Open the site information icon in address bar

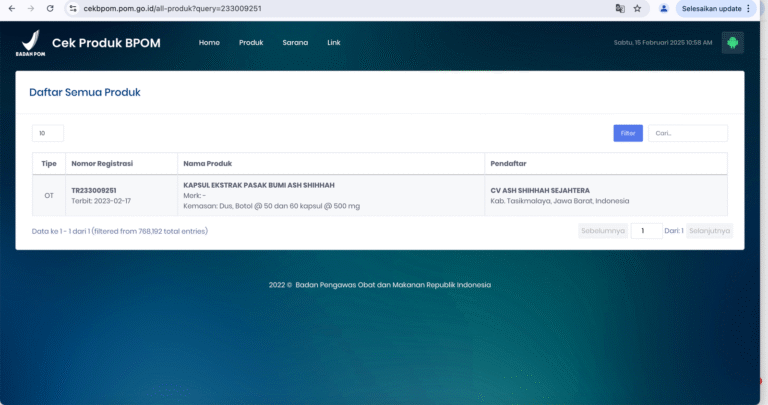(73, 8)
